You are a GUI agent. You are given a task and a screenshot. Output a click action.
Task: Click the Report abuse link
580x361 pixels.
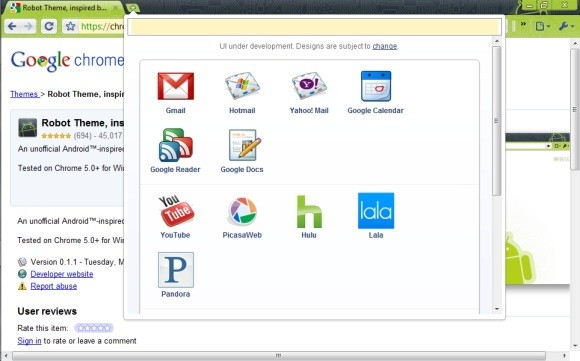54,286
